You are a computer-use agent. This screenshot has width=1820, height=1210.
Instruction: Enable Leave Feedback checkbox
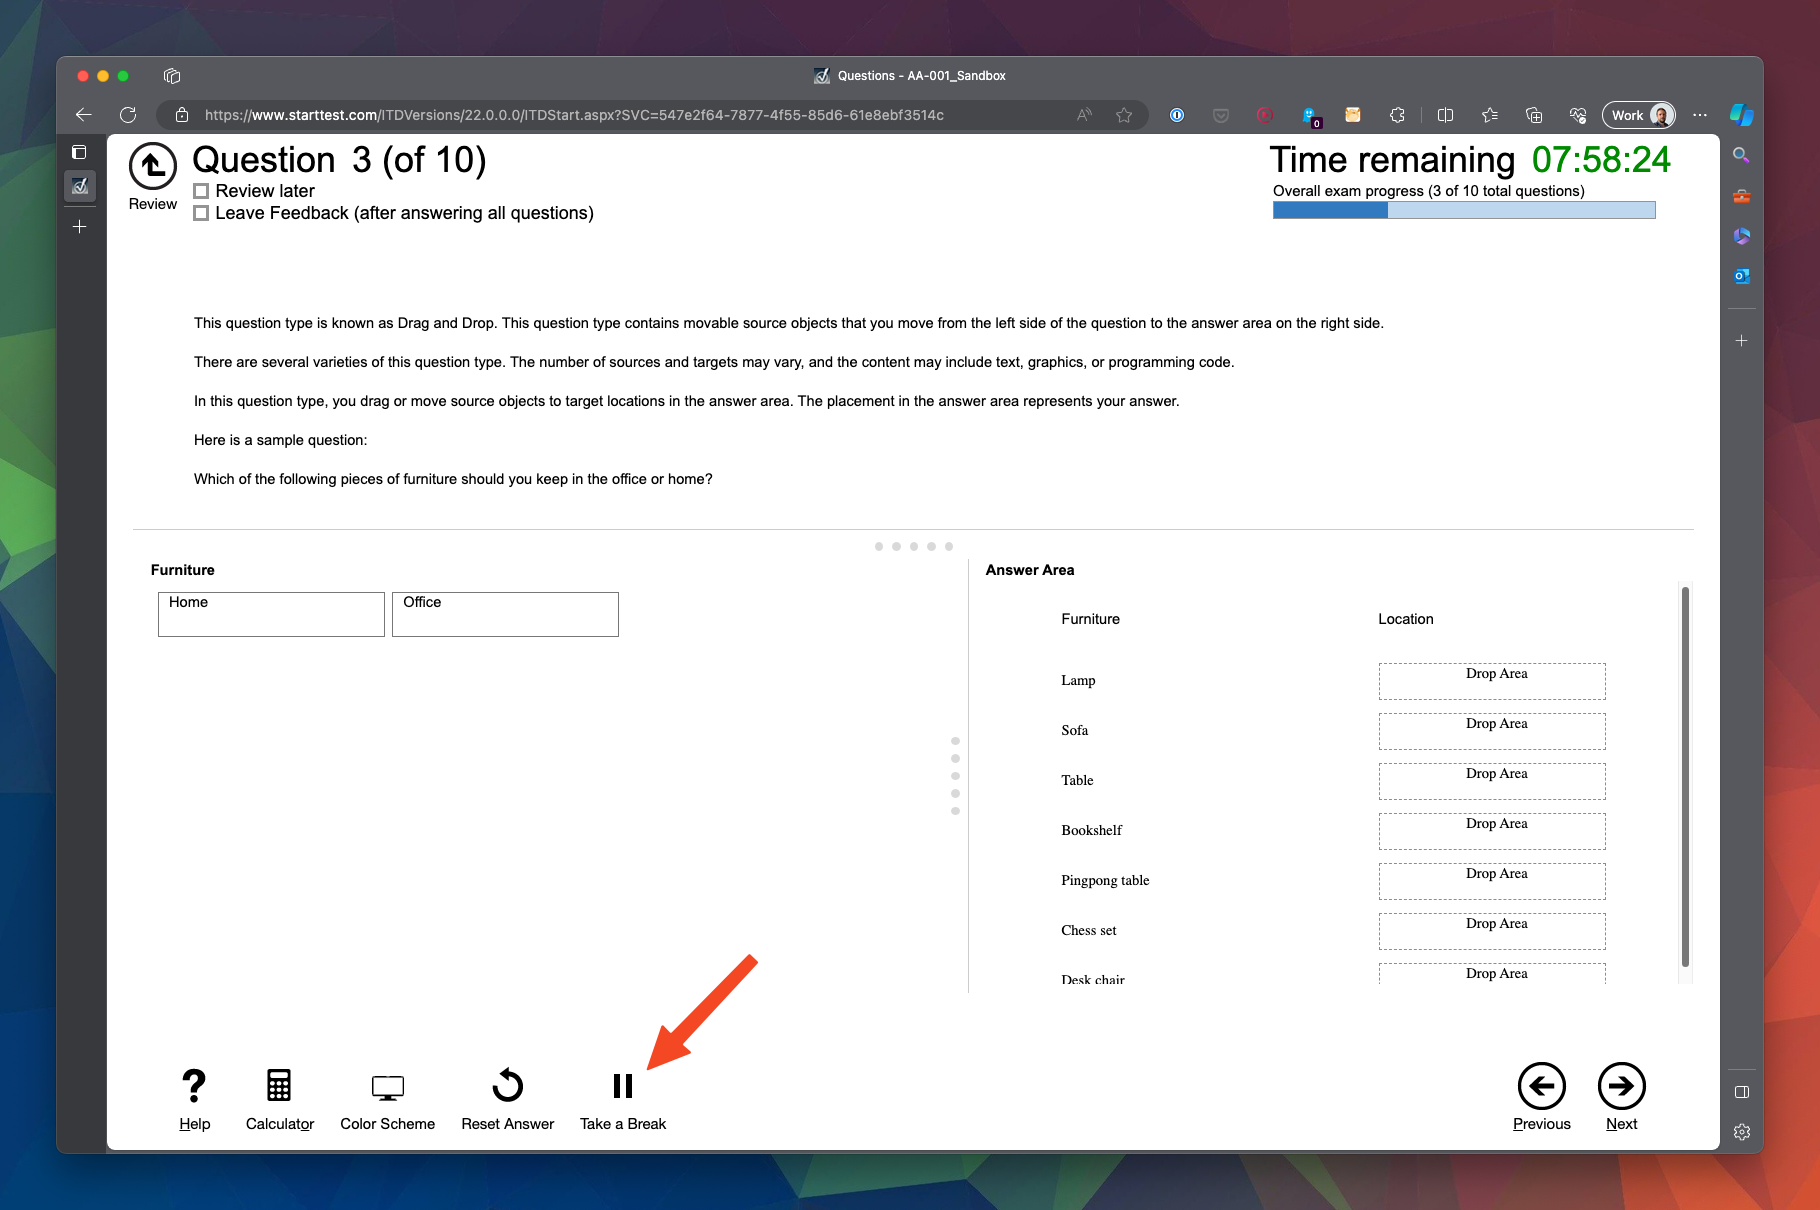pyautogui.click(x=201, y=213)
